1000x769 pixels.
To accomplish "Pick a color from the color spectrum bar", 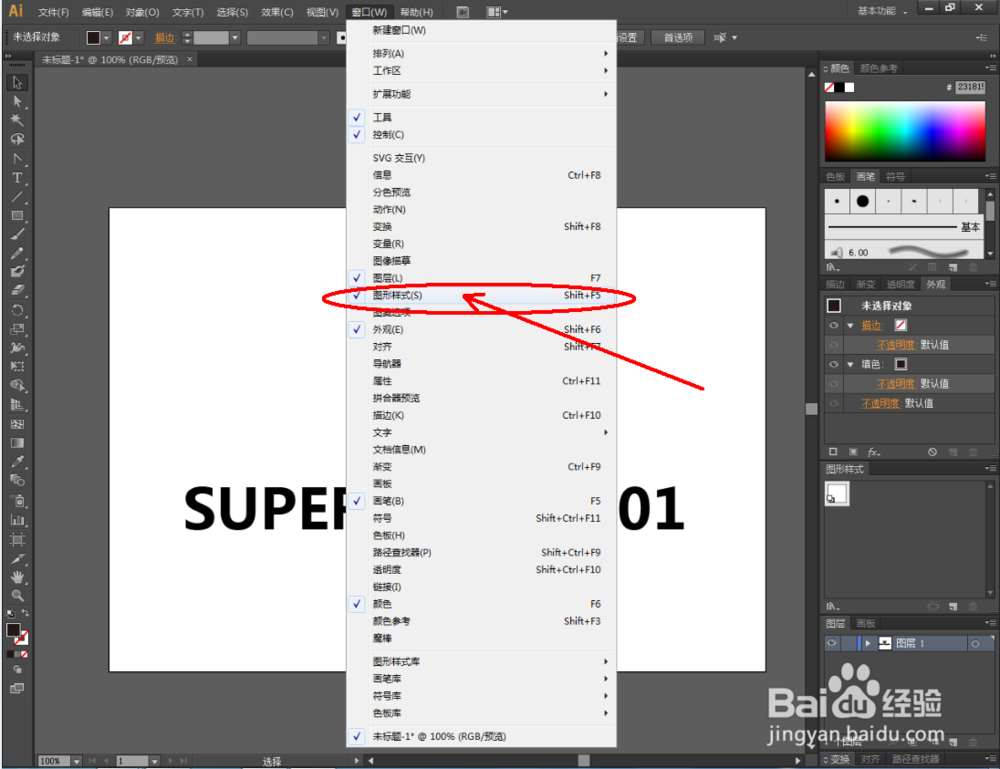I will pyautogui.click(x=905, y=131).
